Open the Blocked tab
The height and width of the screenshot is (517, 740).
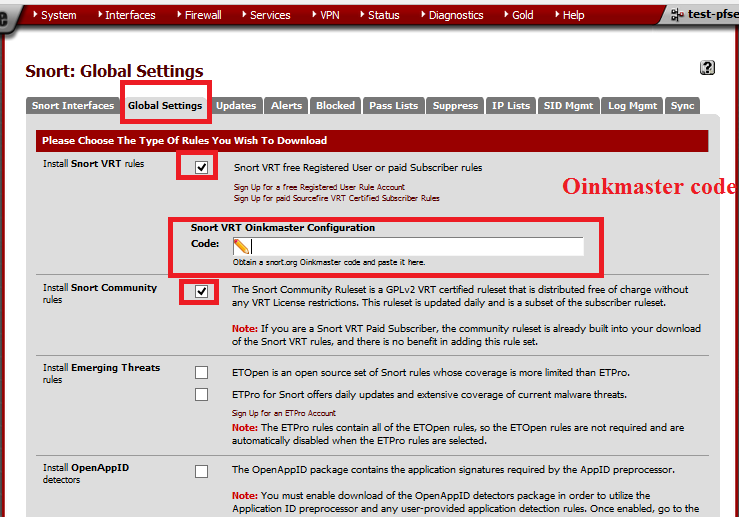click(335, 106)
